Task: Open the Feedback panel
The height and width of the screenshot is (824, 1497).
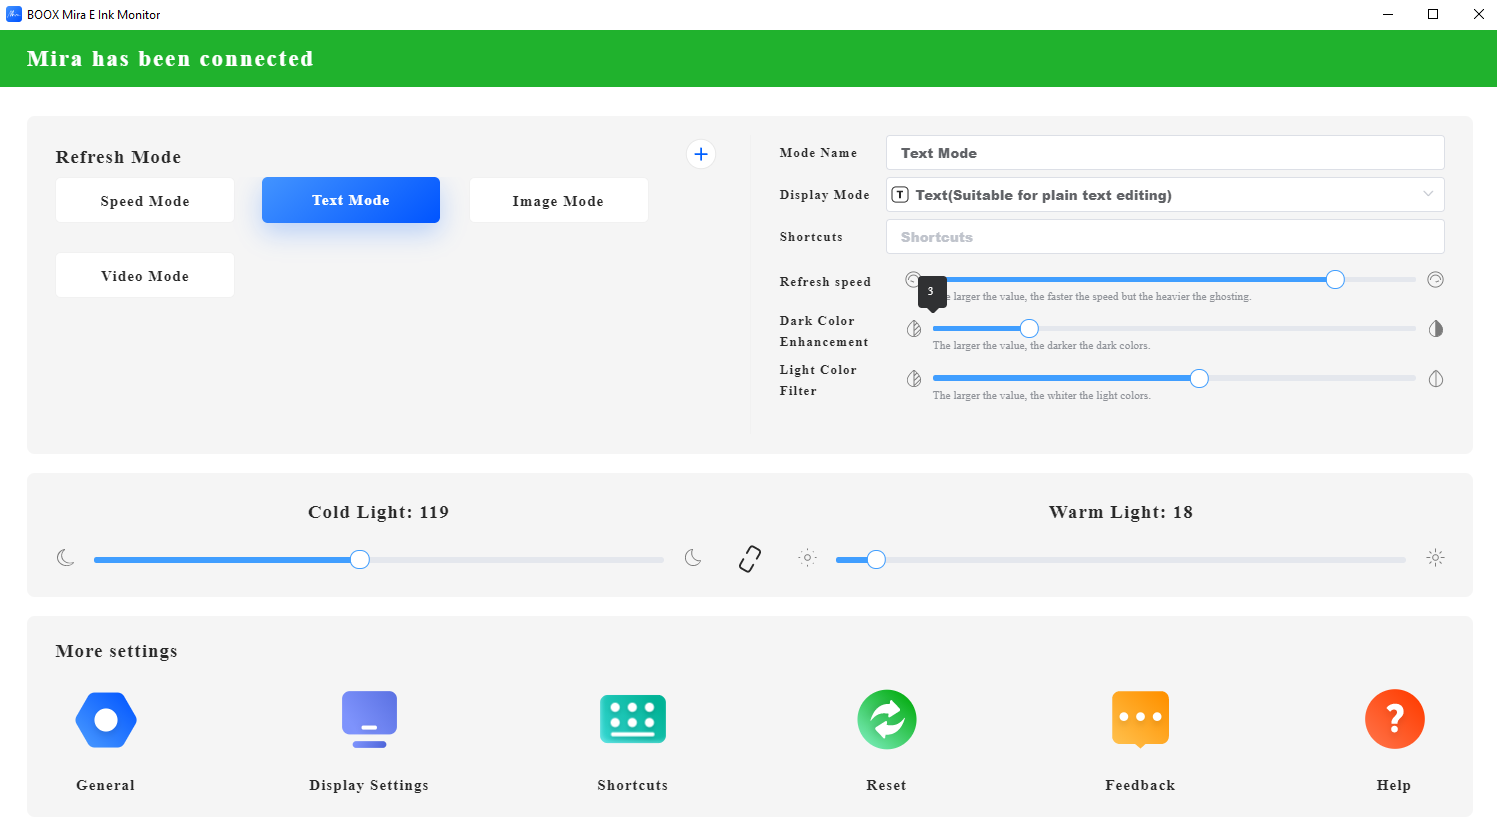Action: (x=1140, y=719)
